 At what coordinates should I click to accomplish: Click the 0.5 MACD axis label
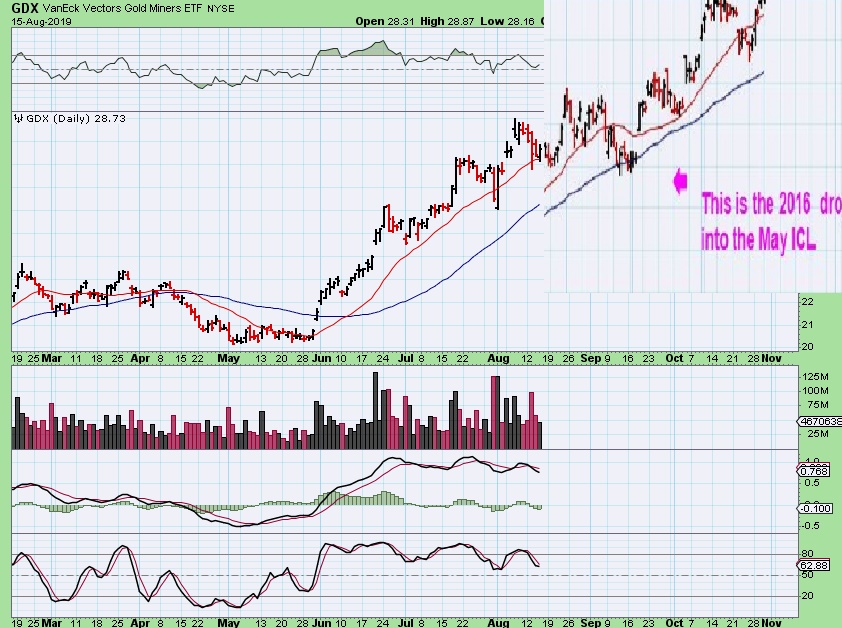click(x=812, y=482)
